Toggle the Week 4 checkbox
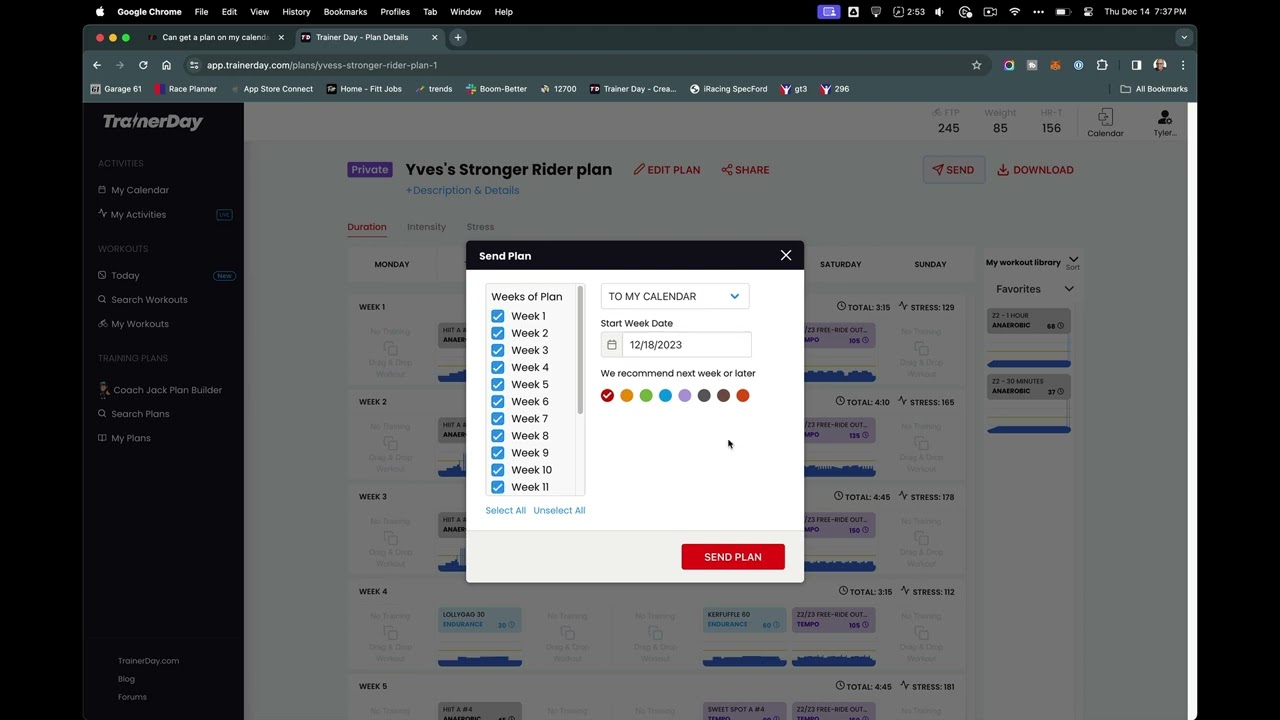The height and width of the screenshot is (720, 1280). tap(497, 367)
